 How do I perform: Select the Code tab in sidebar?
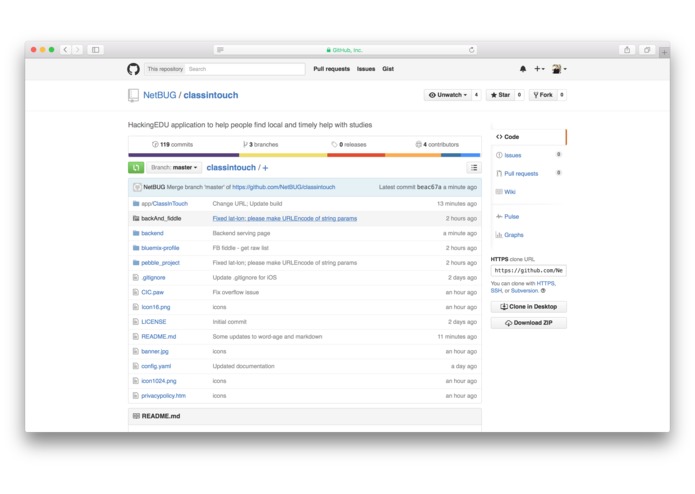pyautogui.click(x=528, y=137)
